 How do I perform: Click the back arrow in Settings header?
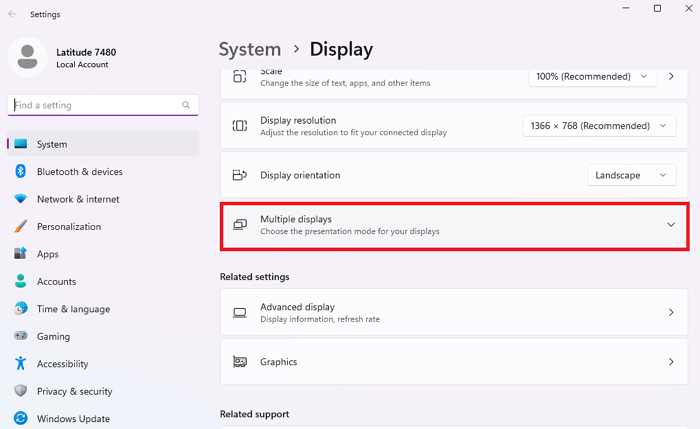point(11,15)
